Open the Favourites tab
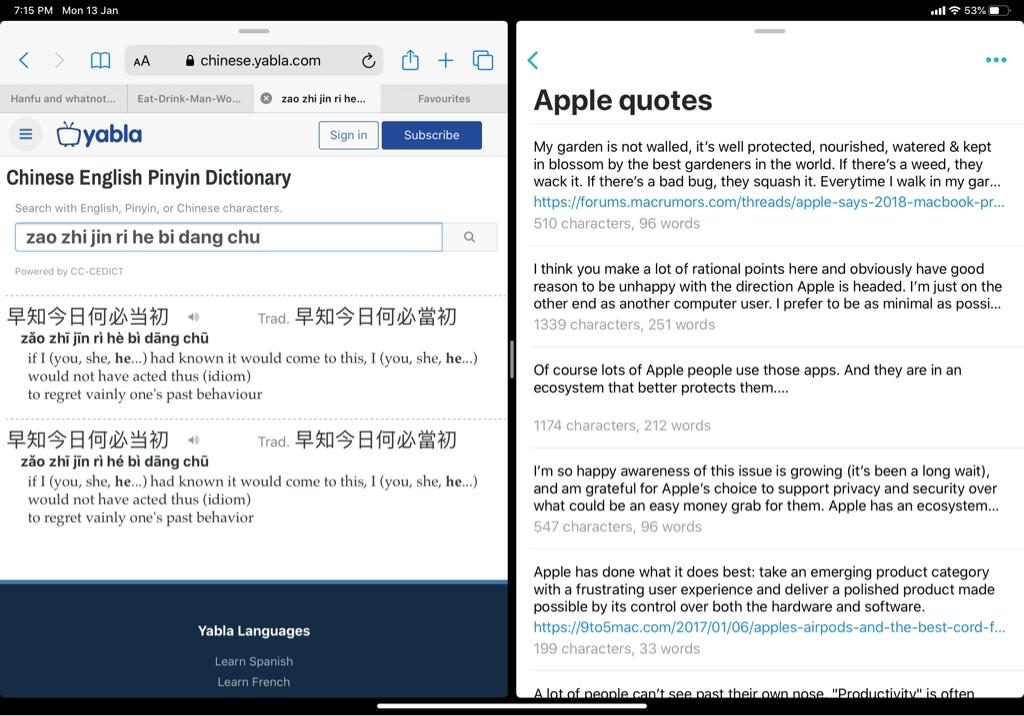This screenshot has height=716, width=1024. (x=444, y=99)
